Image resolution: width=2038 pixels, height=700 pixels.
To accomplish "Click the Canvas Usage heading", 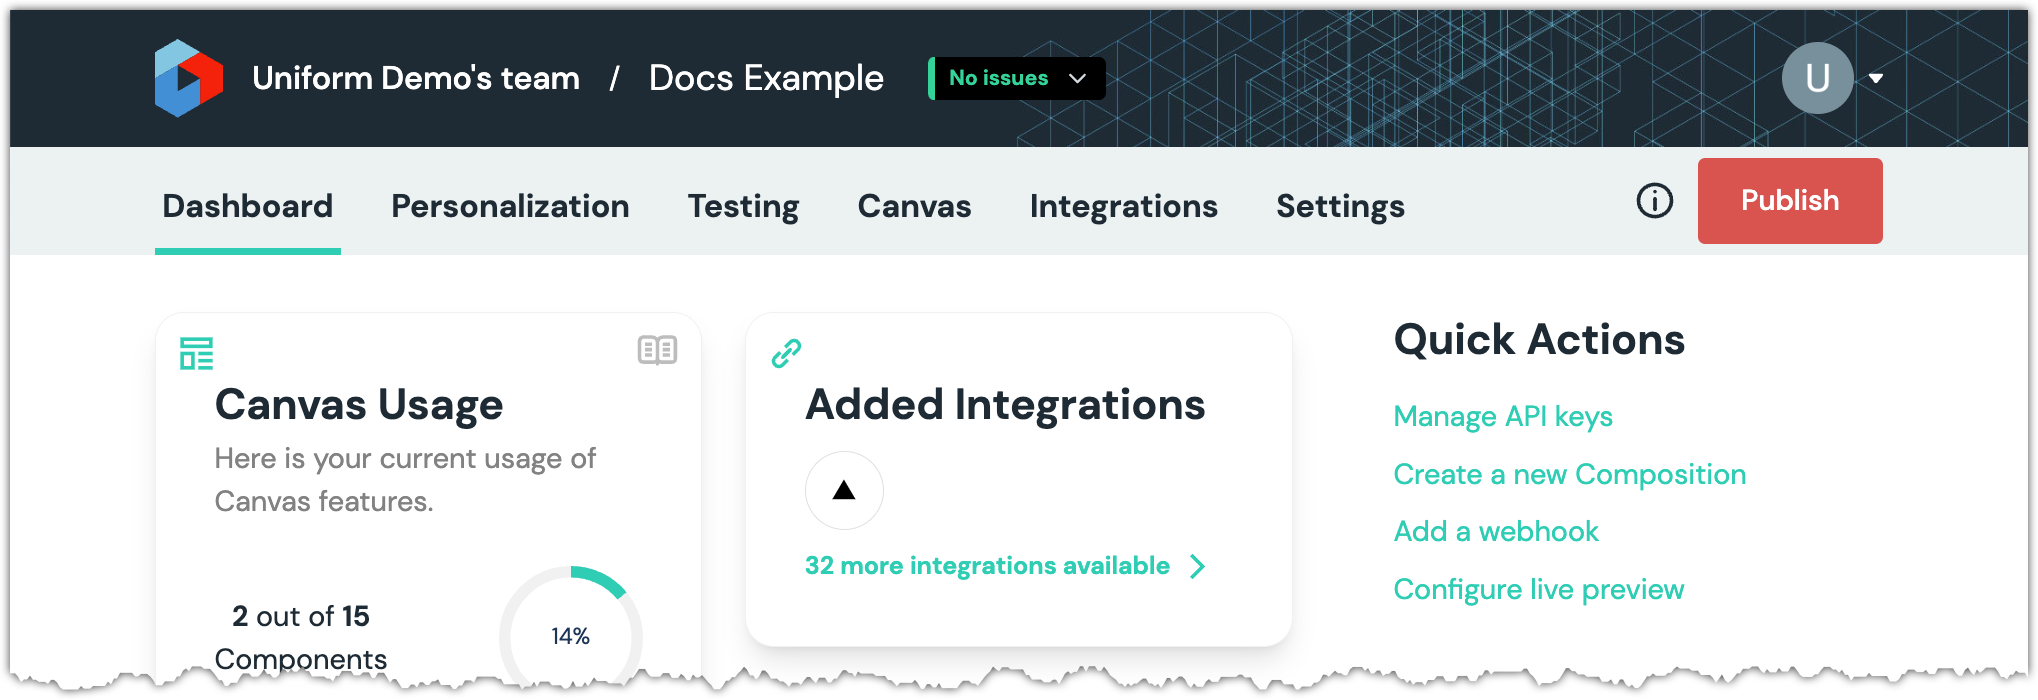I will [x=359, y=405].
